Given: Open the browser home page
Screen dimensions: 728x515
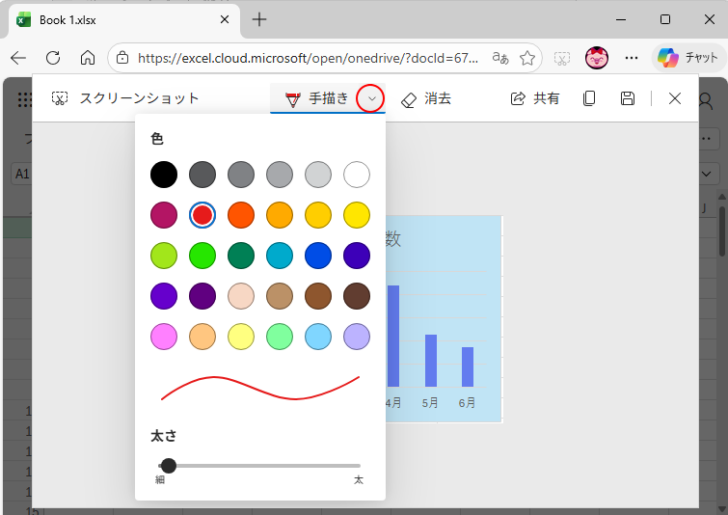Looking at the screenshot, I should tap(88, 58).
